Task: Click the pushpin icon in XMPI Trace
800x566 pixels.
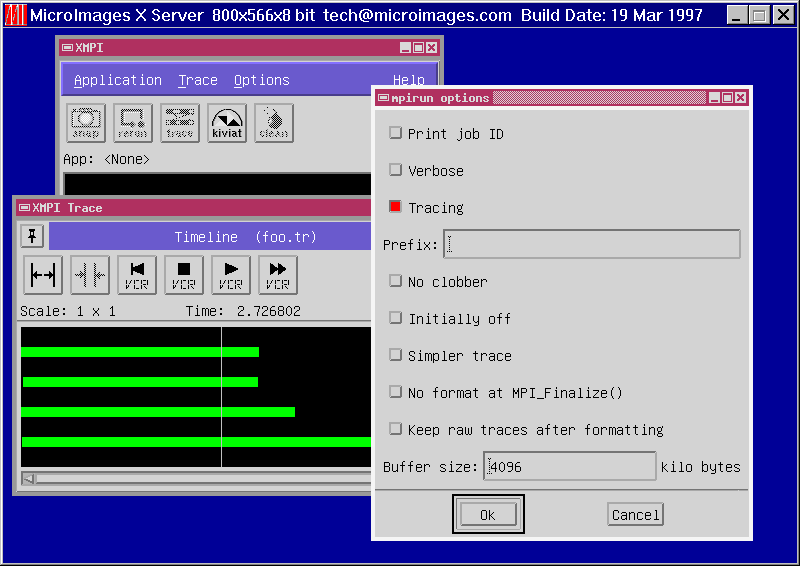Action: pyautogui.click(x=33, y=236)
